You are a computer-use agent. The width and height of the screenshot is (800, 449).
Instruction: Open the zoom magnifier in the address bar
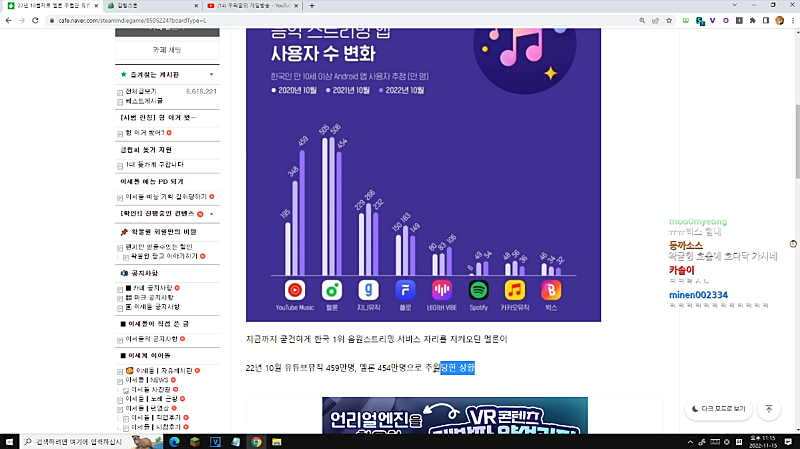coord(642,20)
